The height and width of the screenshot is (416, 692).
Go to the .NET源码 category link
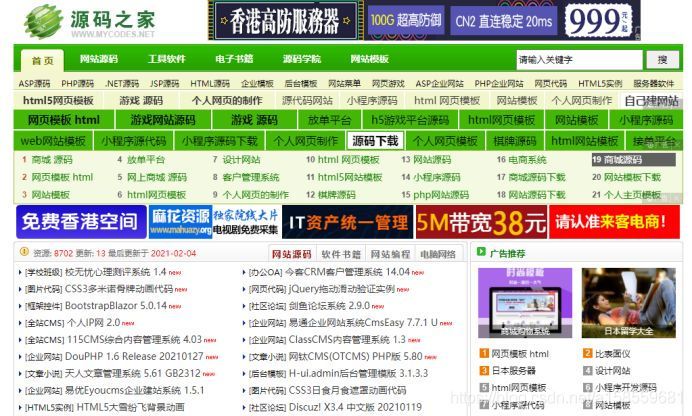point(122,83)
